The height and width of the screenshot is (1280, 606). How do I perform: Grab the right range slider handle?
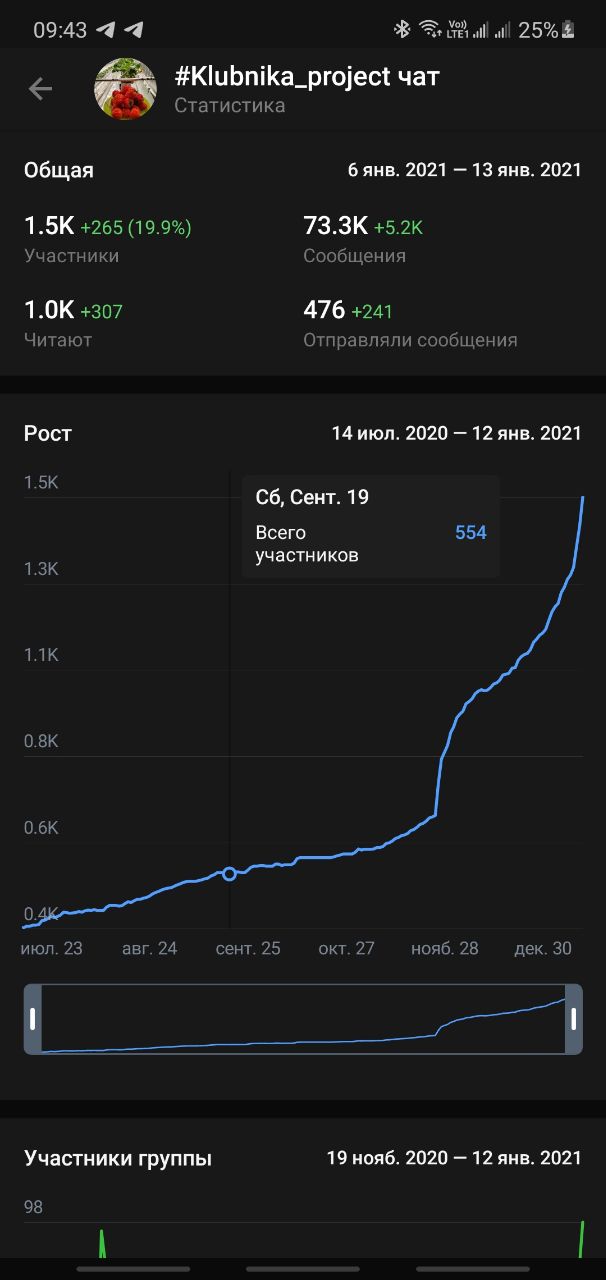click(574, 1019)
